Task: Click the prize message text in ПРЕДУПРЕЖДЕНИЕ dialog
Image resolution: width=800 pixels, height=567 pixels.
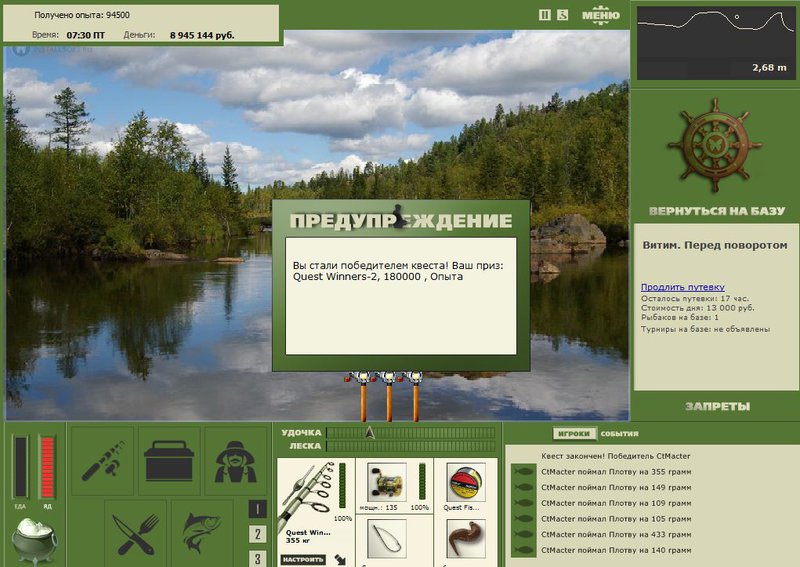Action: [398, 271]
